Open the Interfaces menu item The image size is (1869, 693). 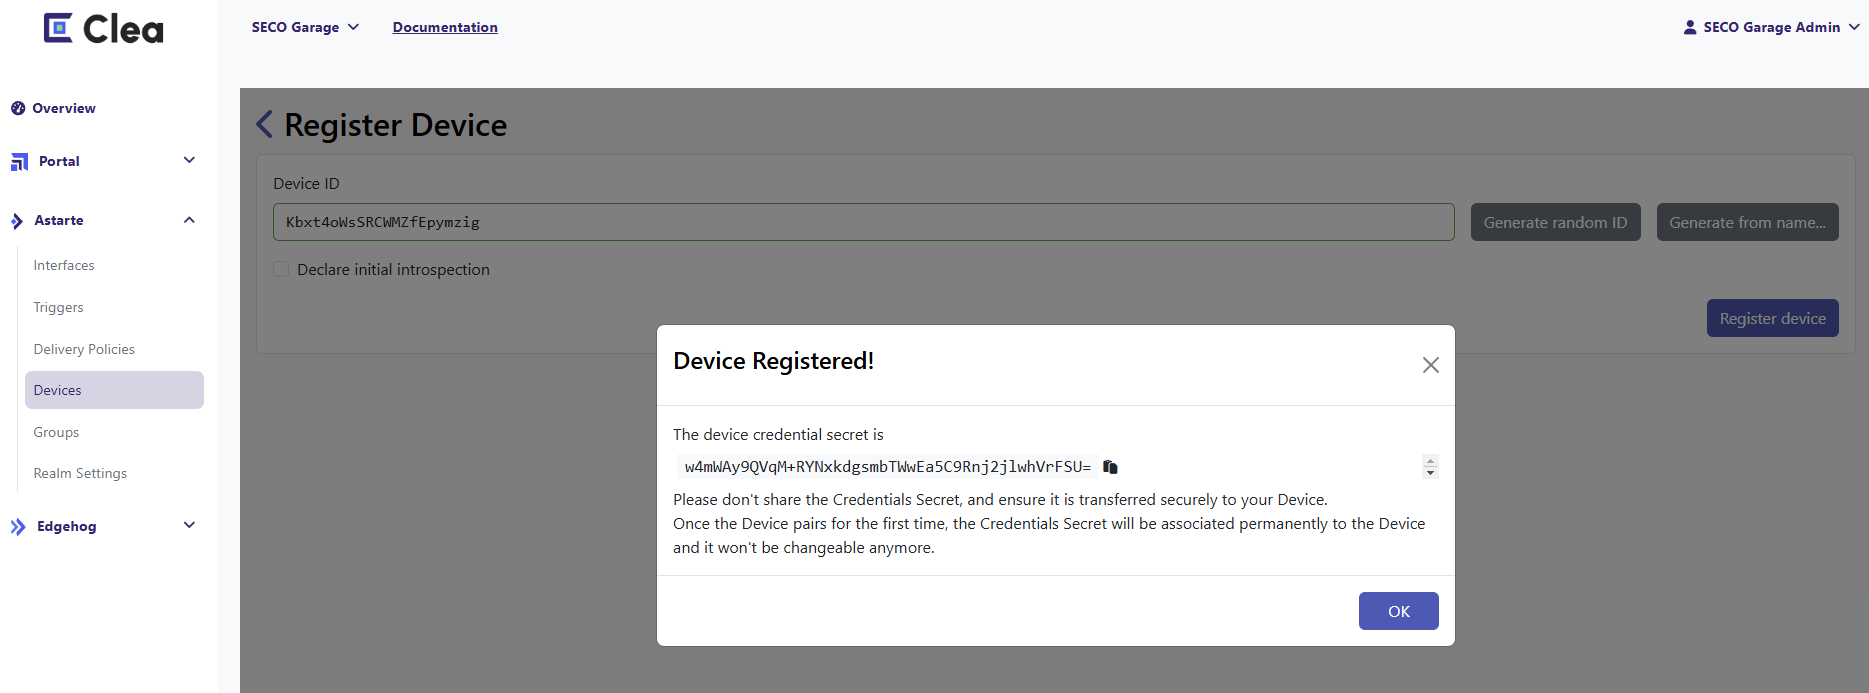coord(64,265)
